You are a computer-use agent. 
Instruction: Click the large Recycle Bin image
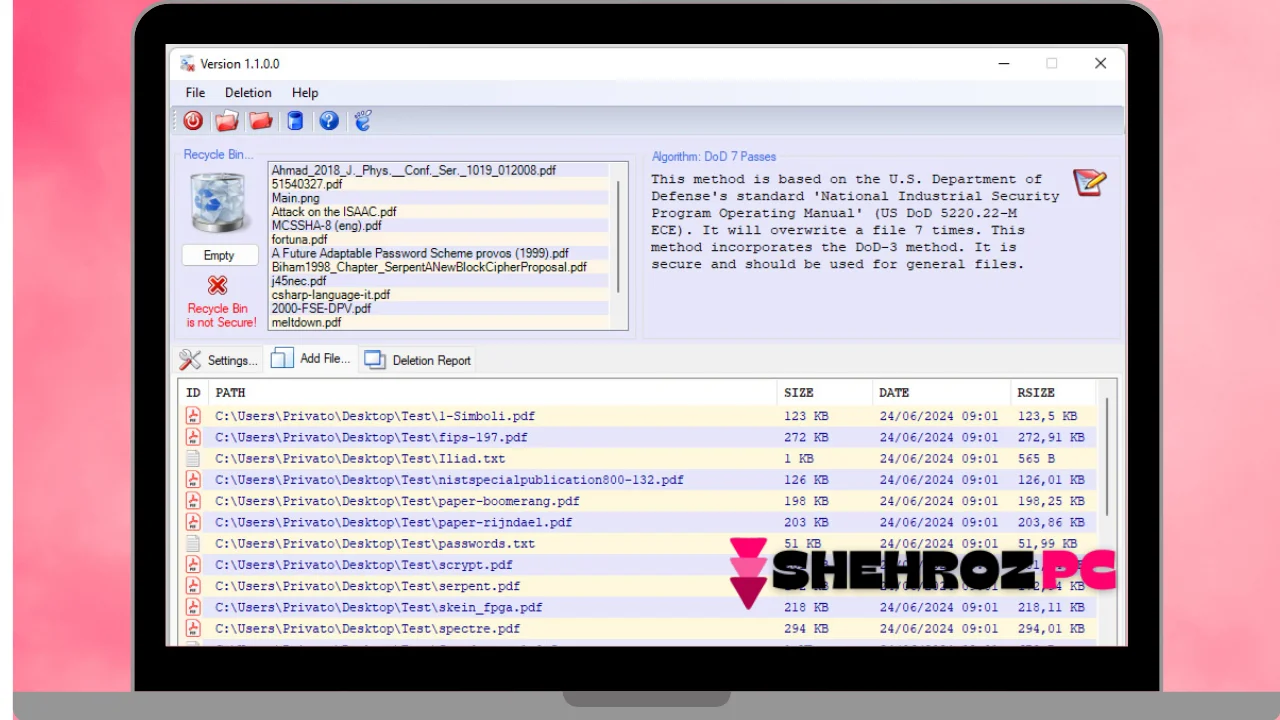click(218, 203)
